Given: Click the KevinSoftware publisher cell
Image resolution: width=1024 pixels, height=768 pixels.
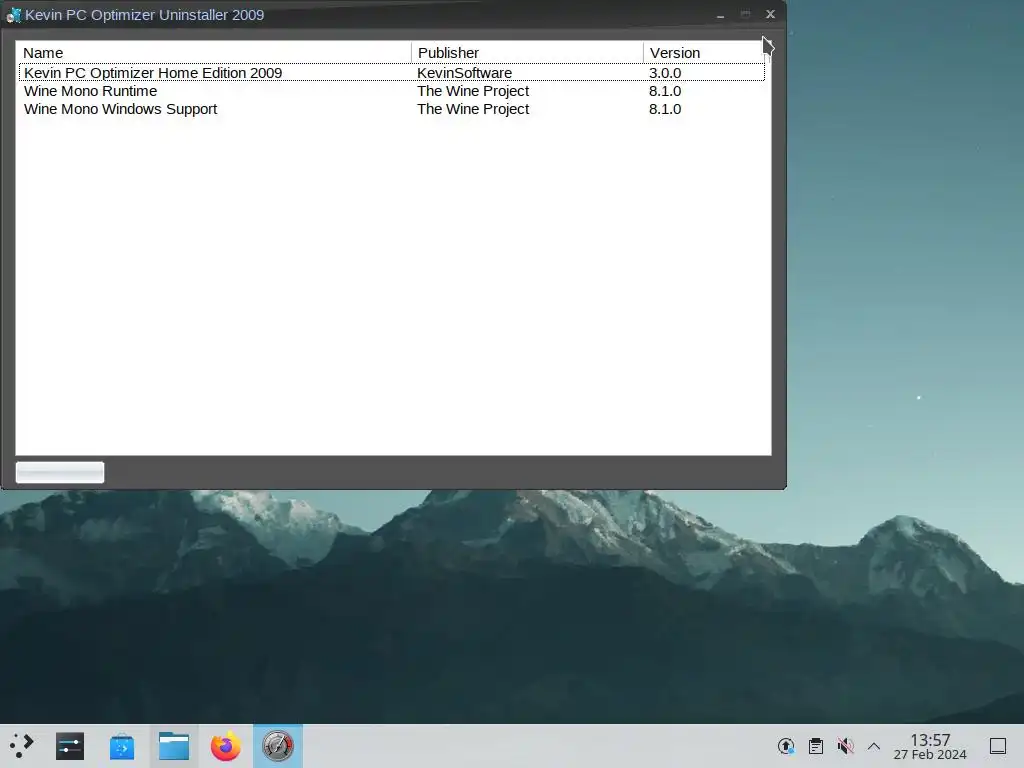Looking at the screenshot, I should [x=464, y=72].
